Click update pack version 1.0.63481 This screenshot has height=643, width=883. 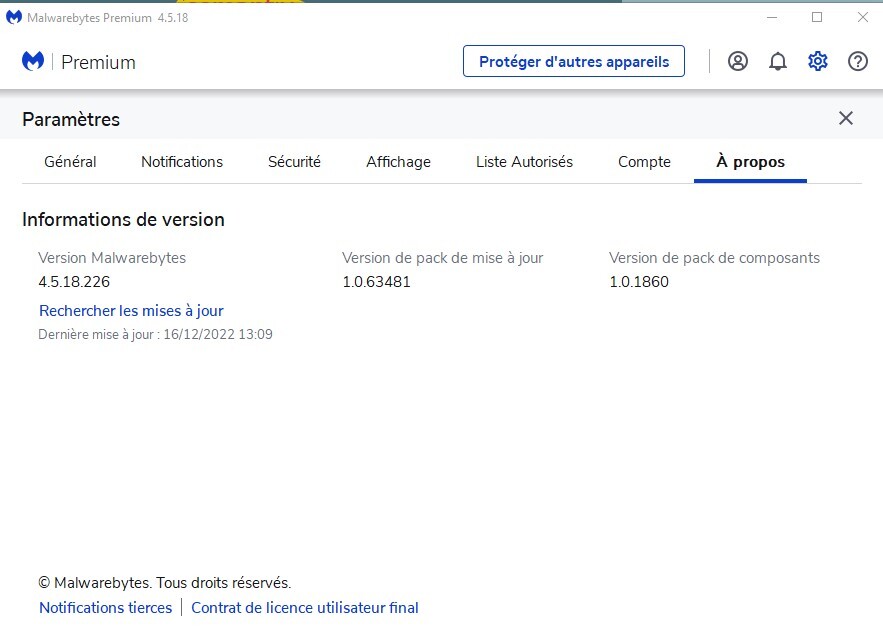coord(376,282)
